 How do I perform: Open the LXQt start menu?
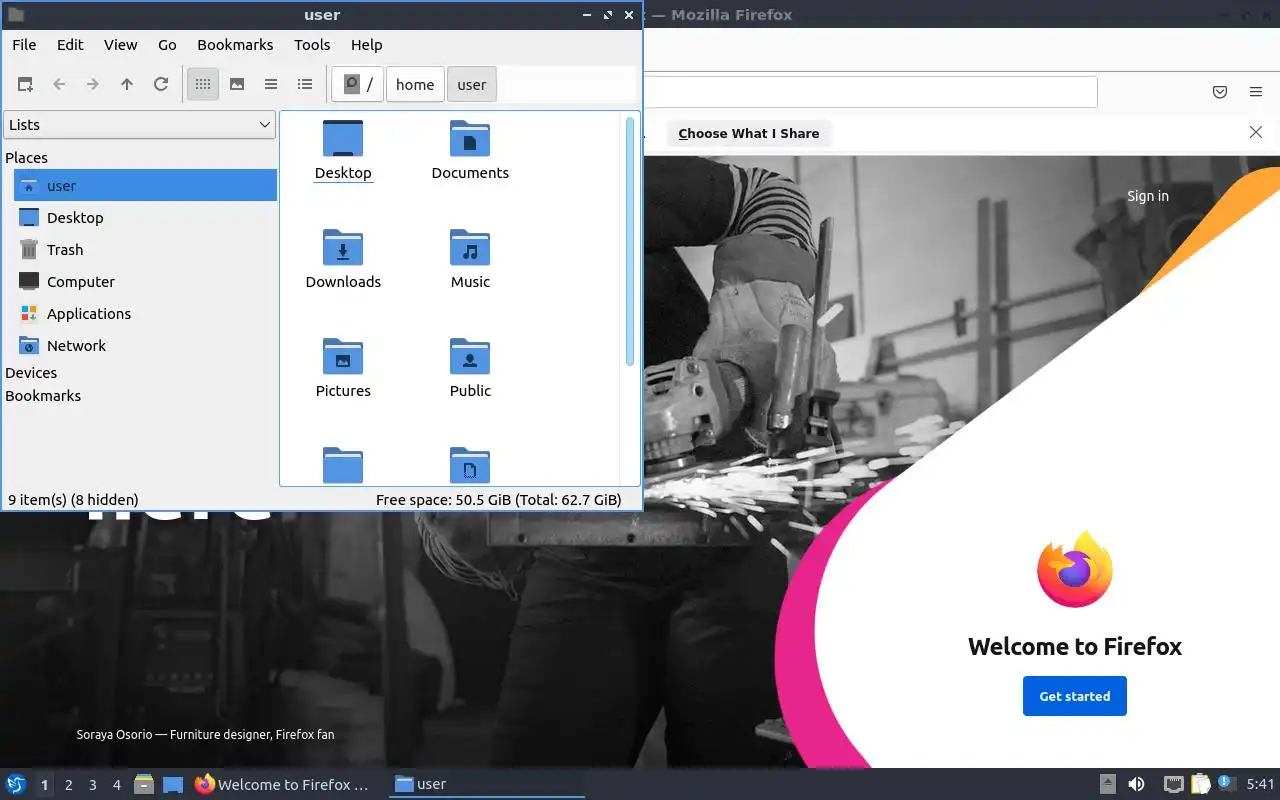15,784
